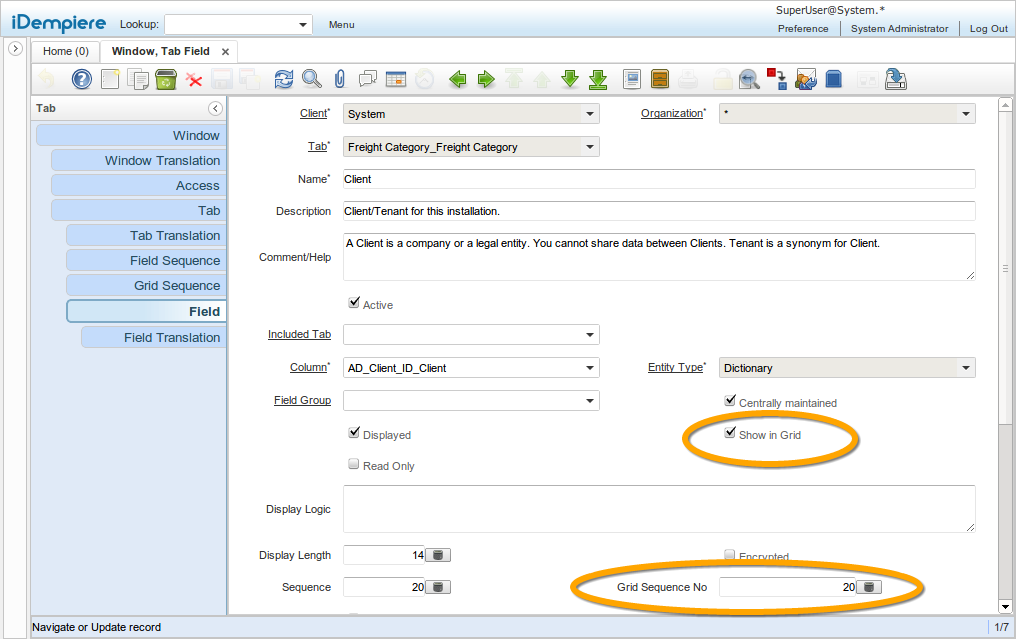Uncheck the Show in Grid checkbox
1016x639 pixels.
730,434
